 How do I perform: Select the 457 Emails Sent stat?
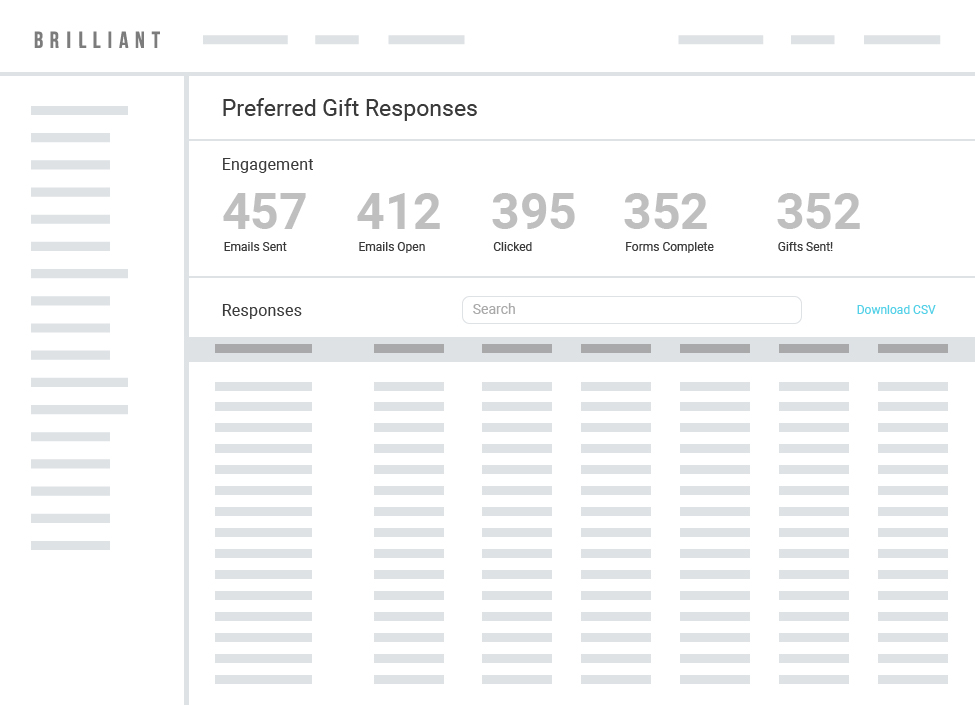(x=264, y=221)
